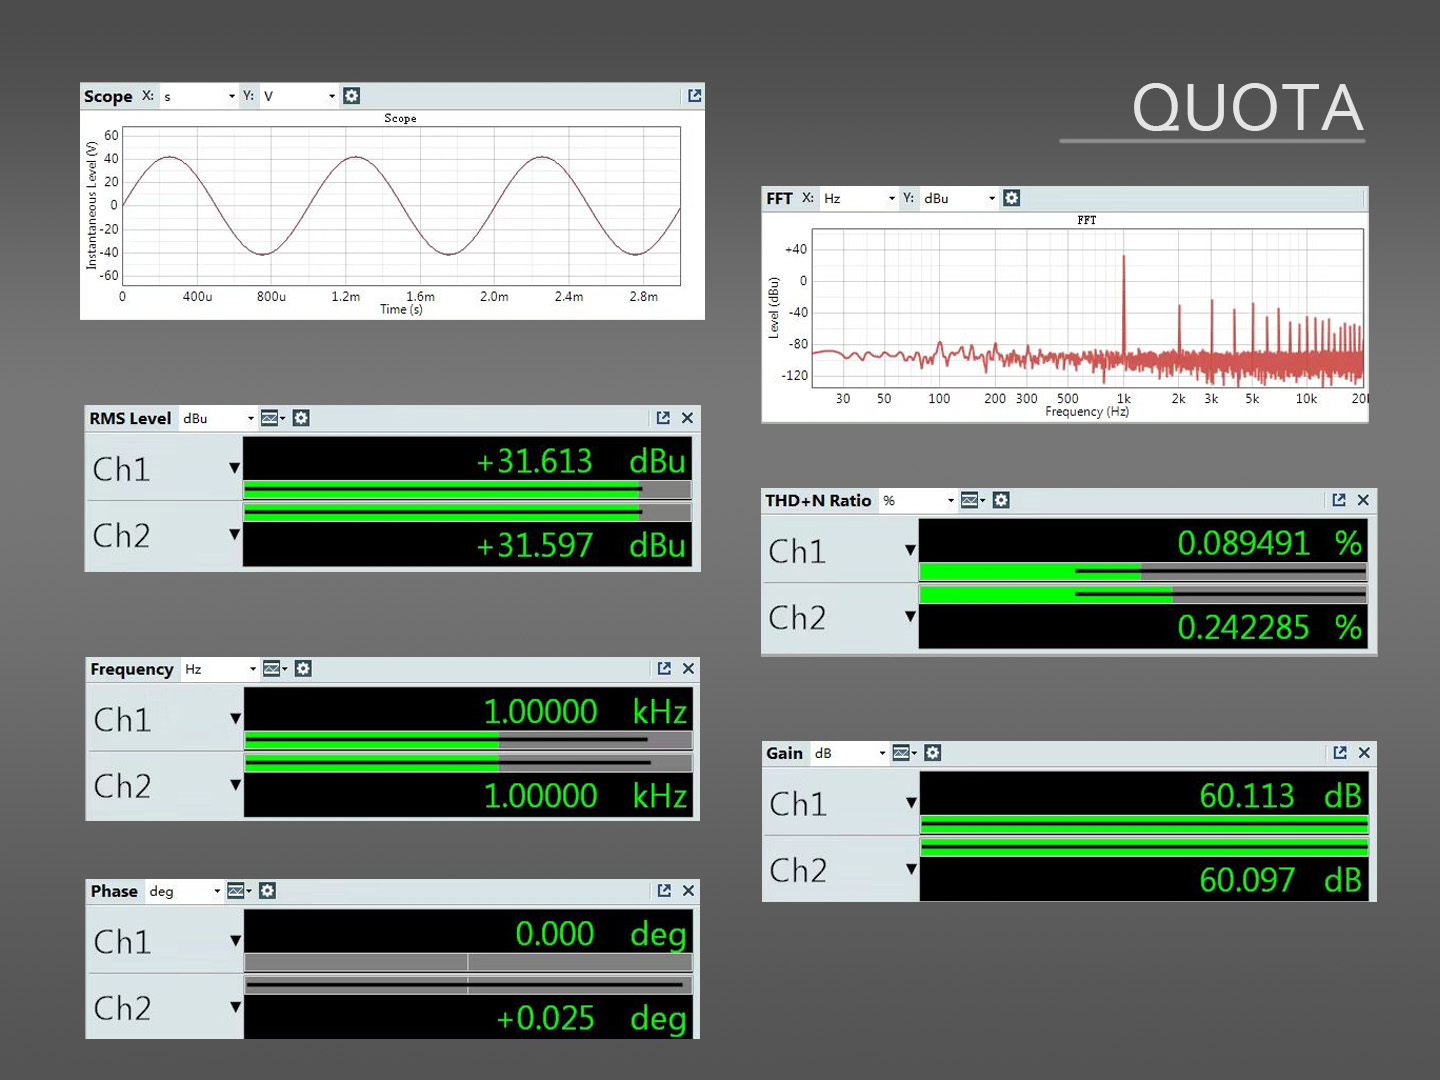The image size is (1440, 1080).
Task: Open settings gear in Scope panel
Action: point(351,96)
